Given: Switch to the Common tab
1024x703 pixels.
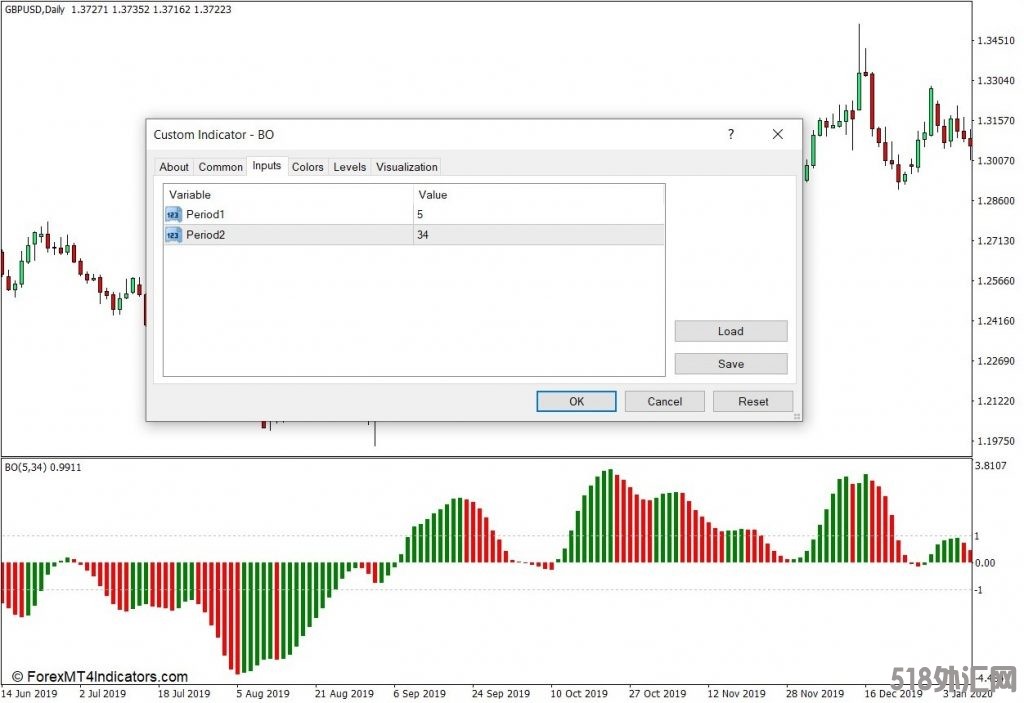Looking at the screenshot, I should point(220,167).
